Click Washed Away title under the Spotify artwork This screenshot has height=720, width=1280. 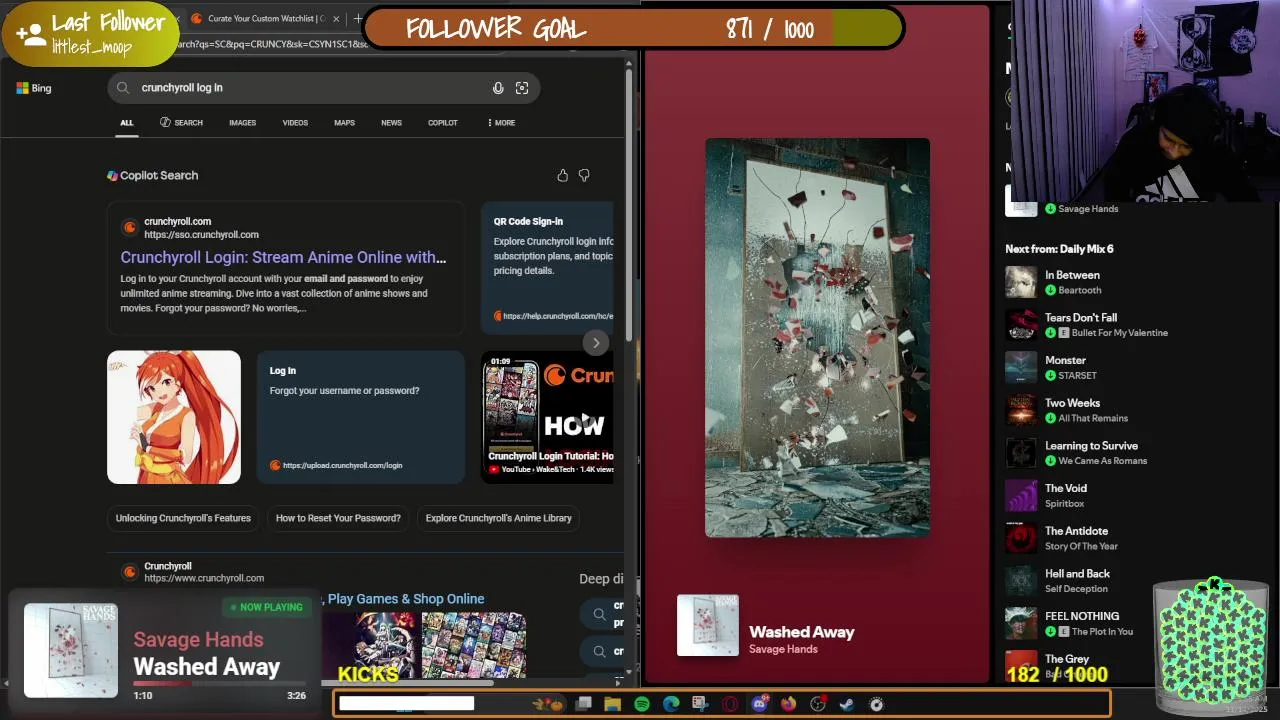click(802, 632)
